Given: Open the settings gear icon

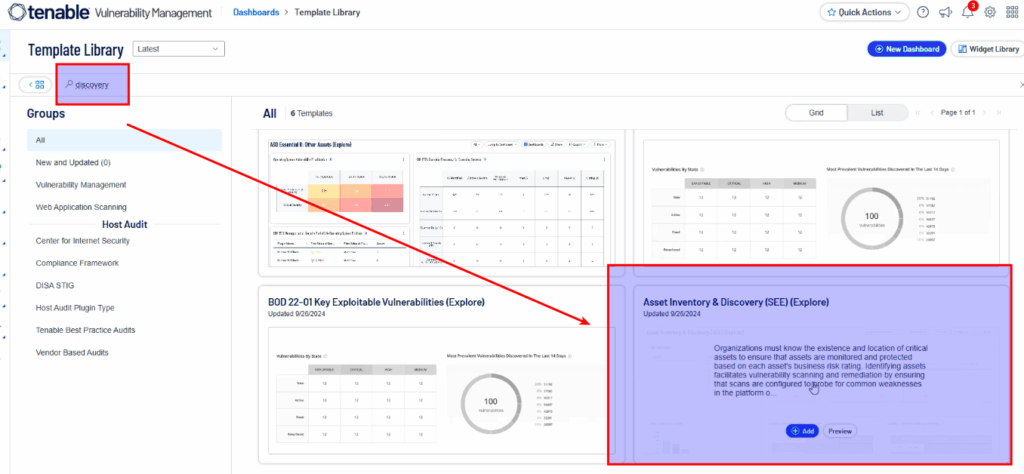Looking at the screenshot, I should click(990, 12).
